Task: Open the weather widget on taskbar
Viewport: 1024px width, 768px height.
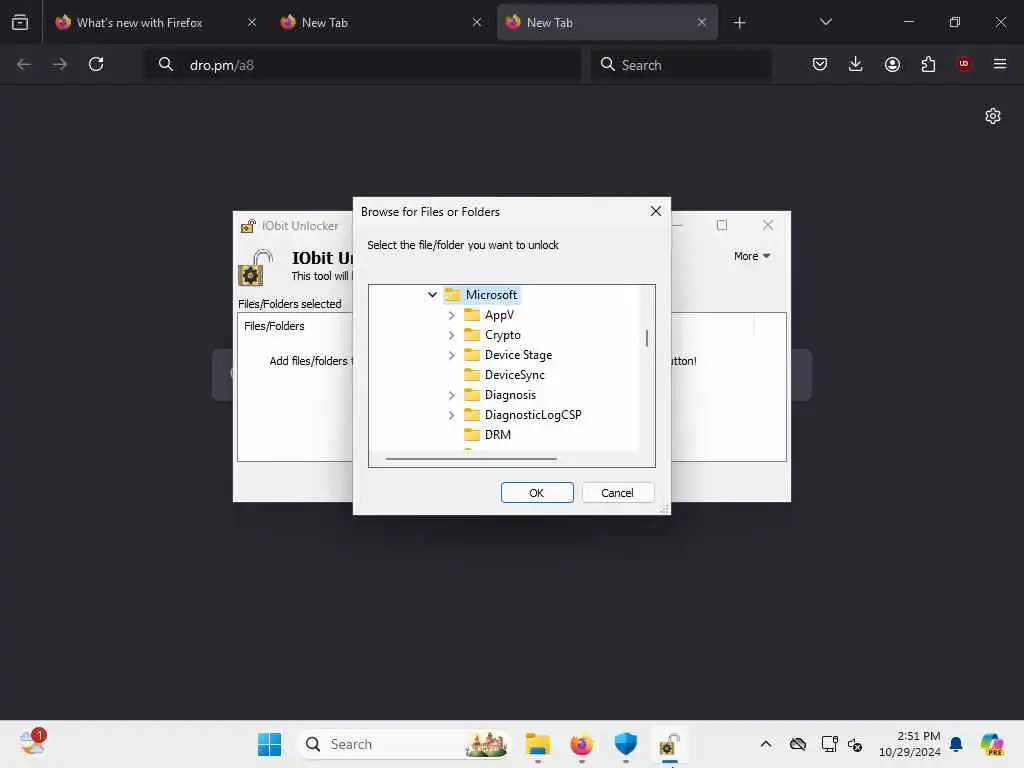Action: point(32,743)
